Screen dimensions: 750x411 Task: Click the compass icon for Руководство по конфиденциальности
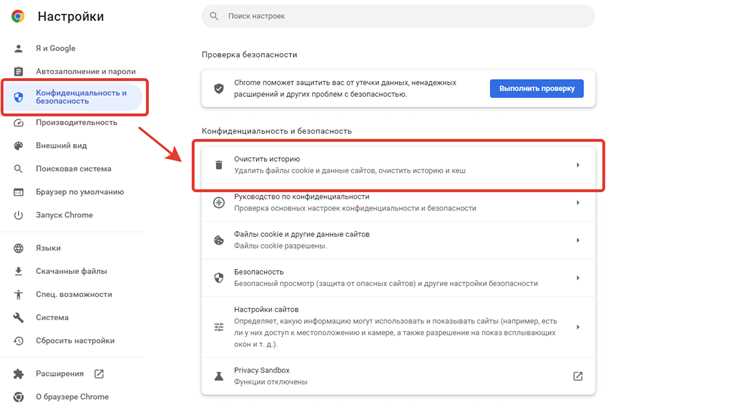tap(219, 202)
